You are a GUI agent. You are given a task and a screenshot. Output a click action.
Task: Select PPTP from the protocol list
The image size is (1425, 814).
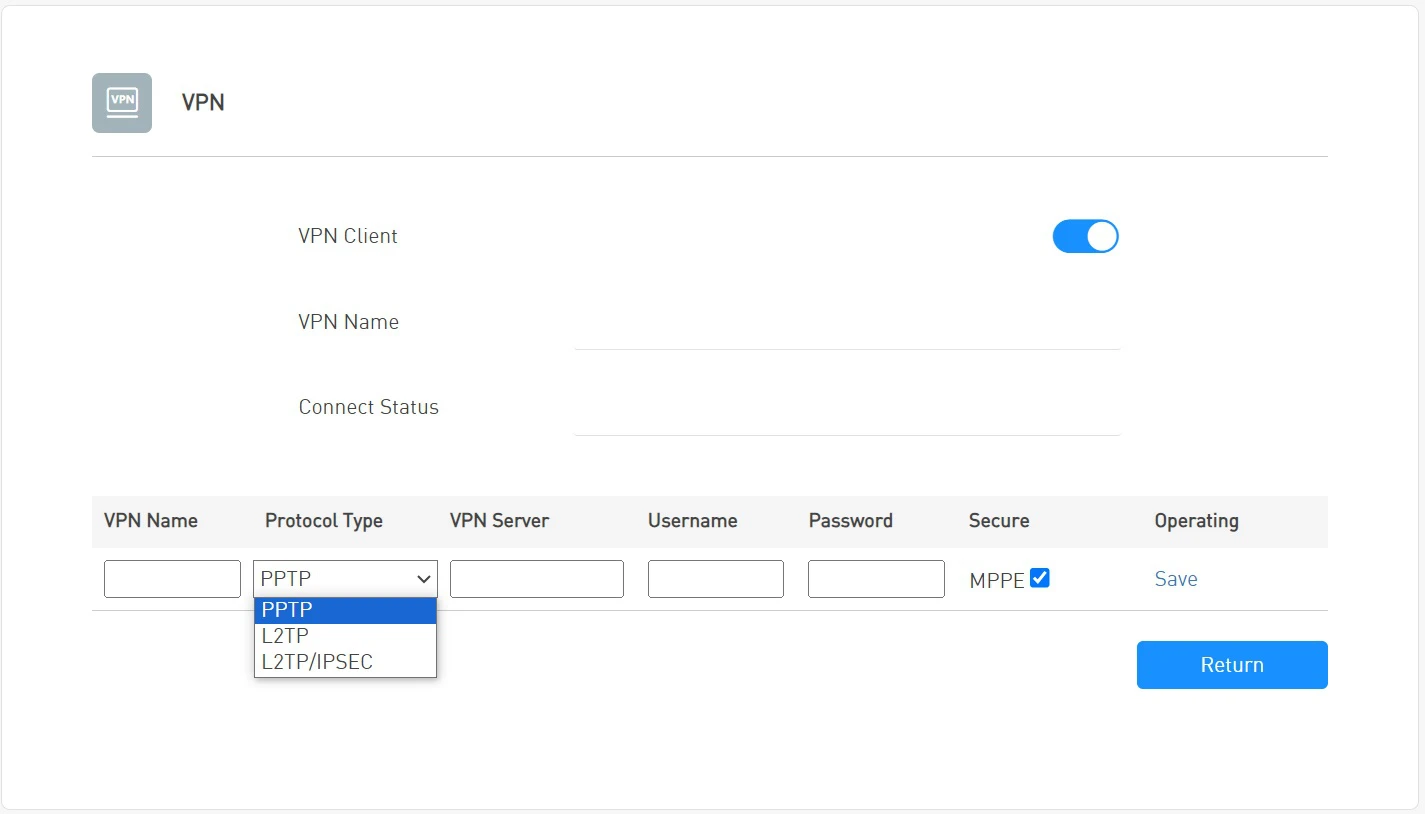(x=345, y=611)
